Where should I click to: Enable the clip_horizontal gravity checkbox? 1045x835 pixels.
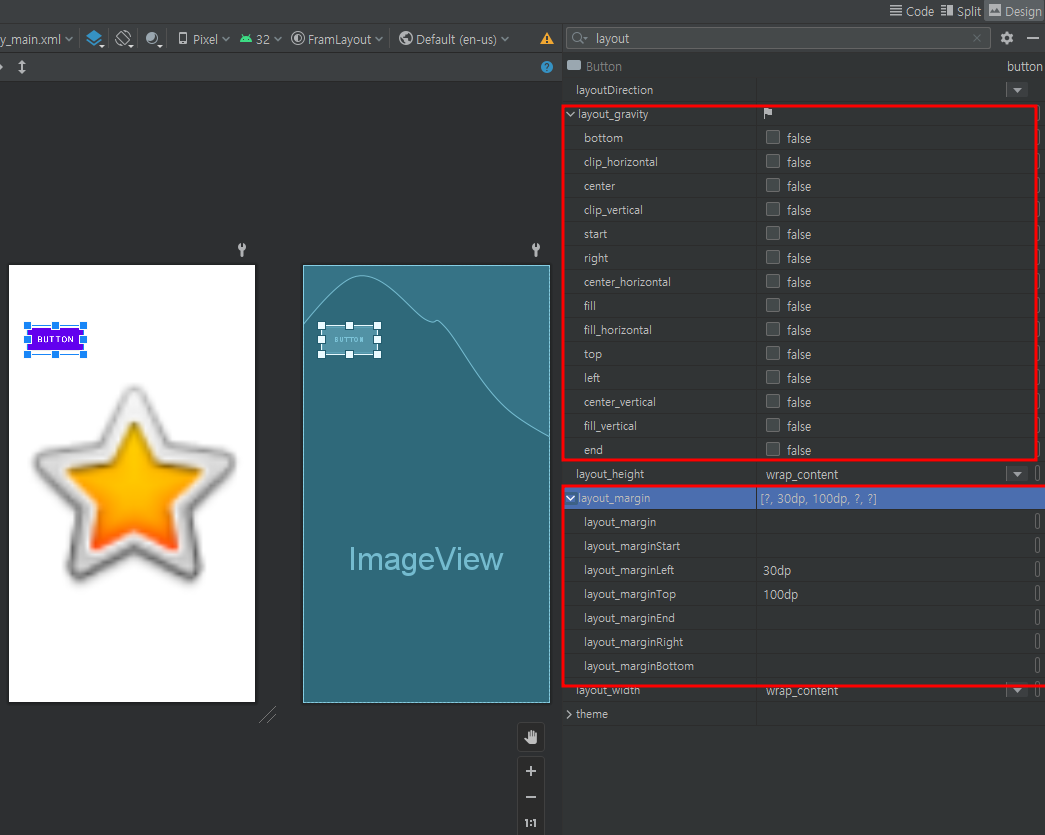tap(772, 161)
